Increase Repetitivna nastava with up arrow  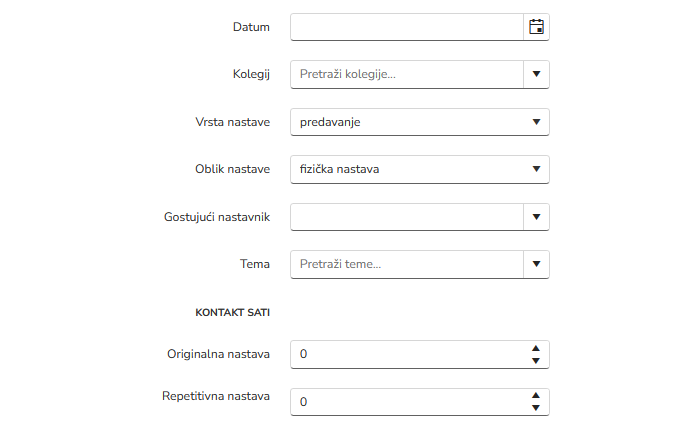click(536, 396)
